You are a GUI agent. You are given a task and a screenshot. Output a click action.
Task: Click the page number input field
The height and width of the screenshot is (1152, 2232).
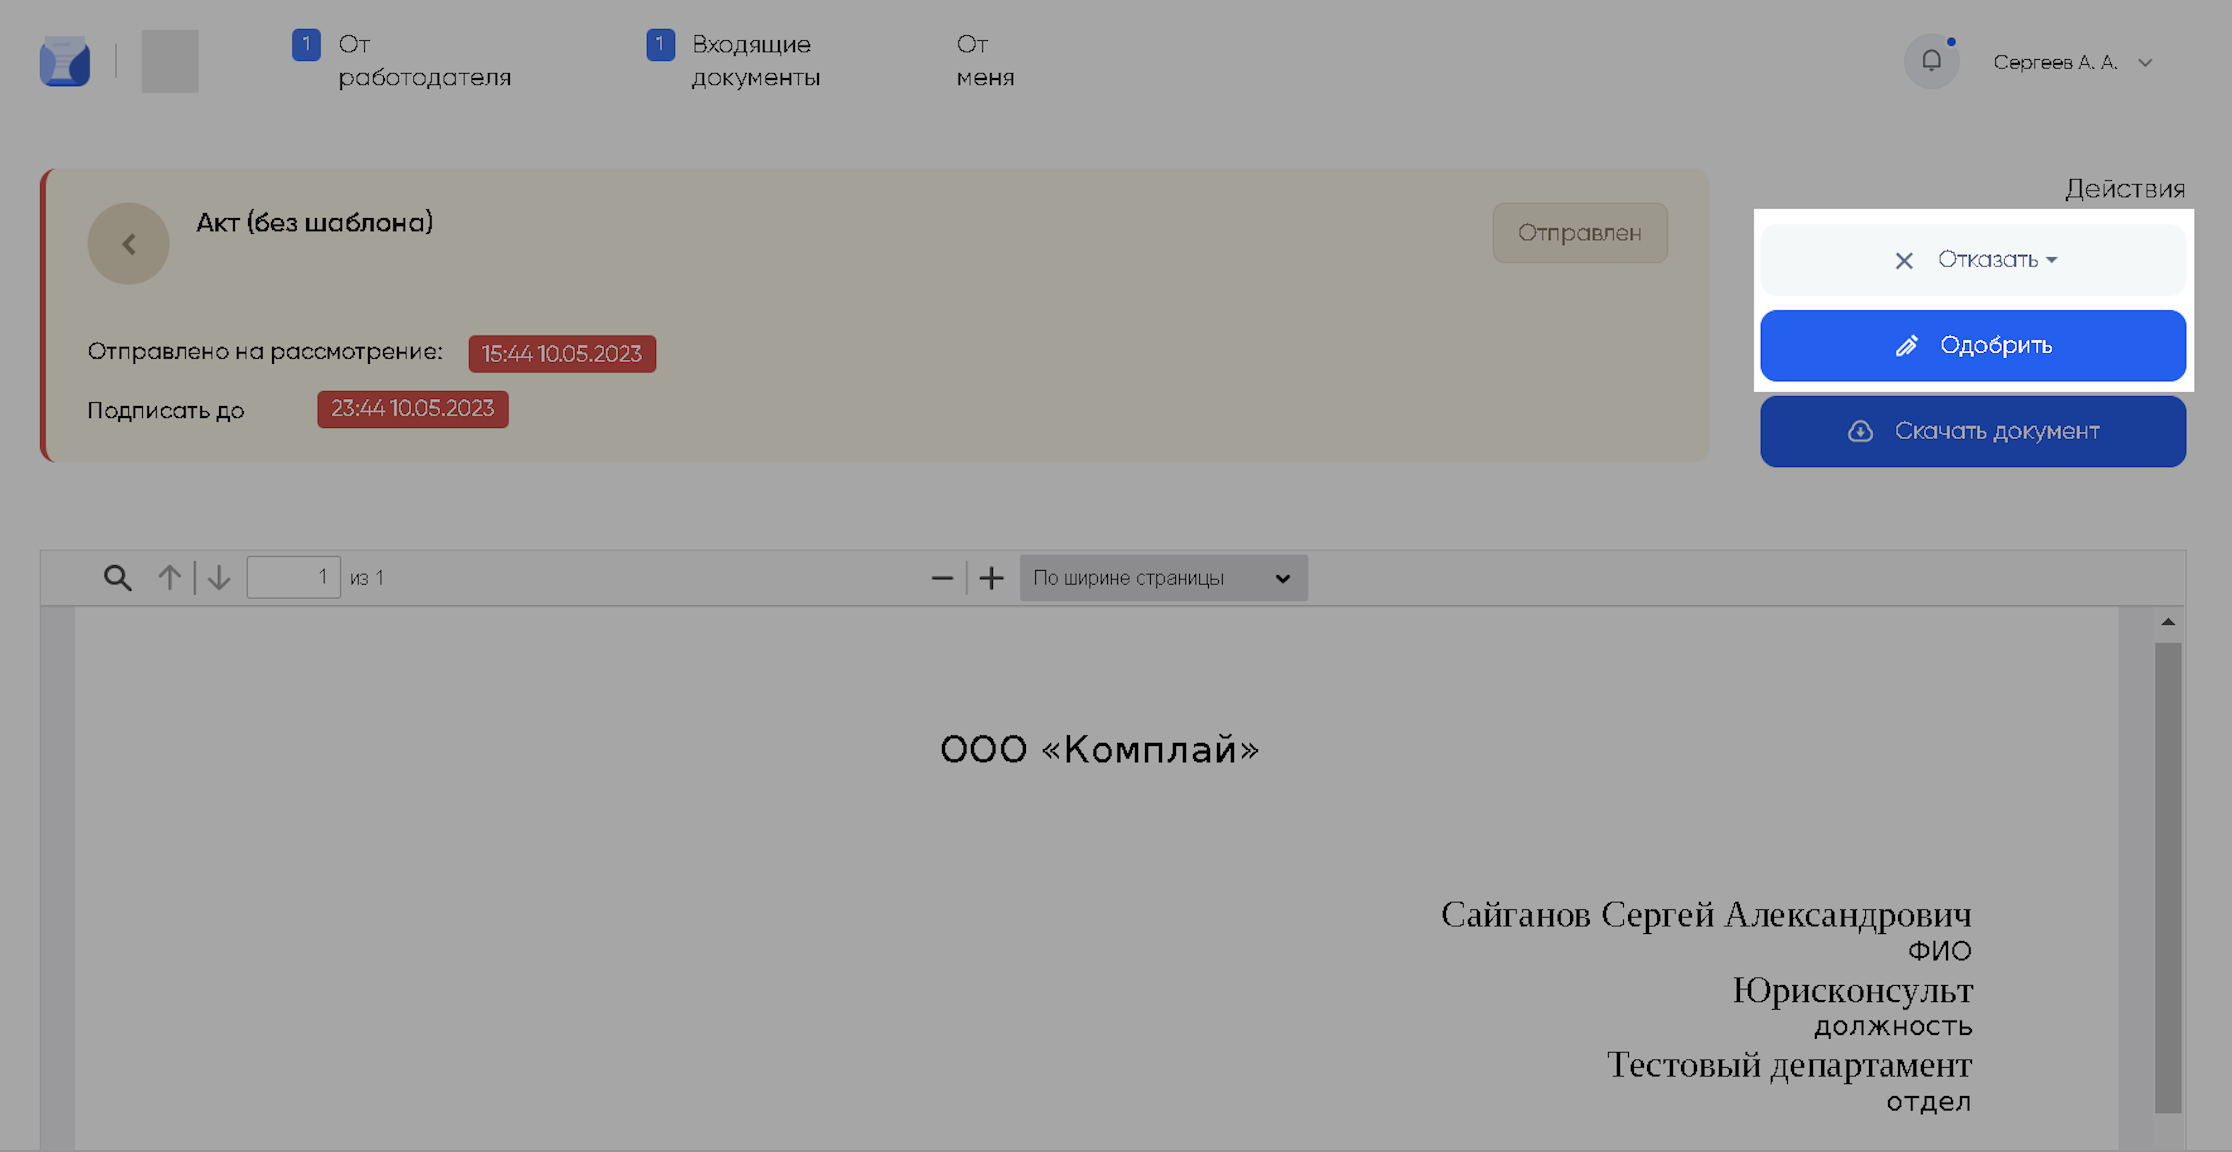pyautogui.click(x=293, y=578)
